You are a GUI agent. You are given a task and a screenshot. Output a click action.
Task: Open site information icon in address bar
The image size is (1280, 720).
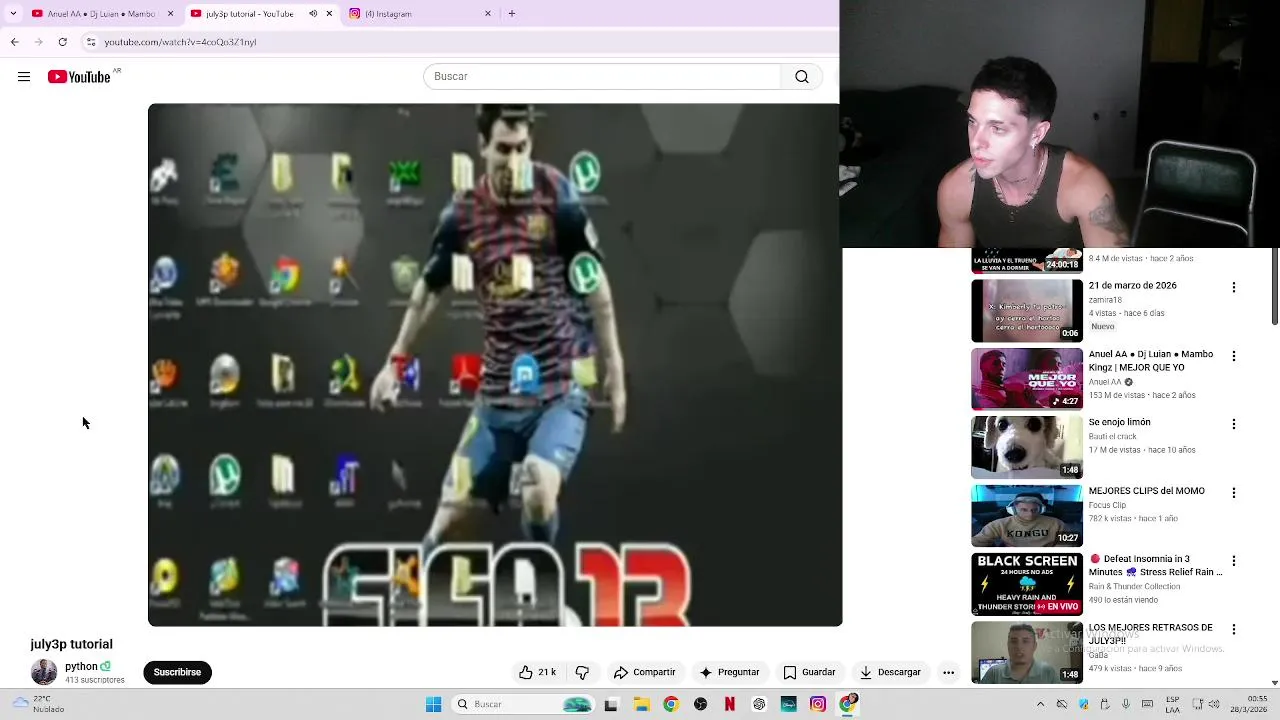tap(91, 42)
